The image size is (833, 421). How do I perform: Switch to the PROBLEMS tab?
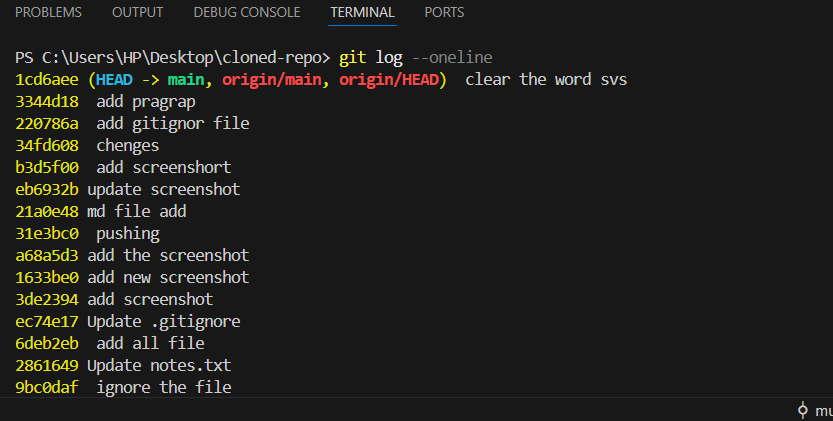click(x=49, y=13)
